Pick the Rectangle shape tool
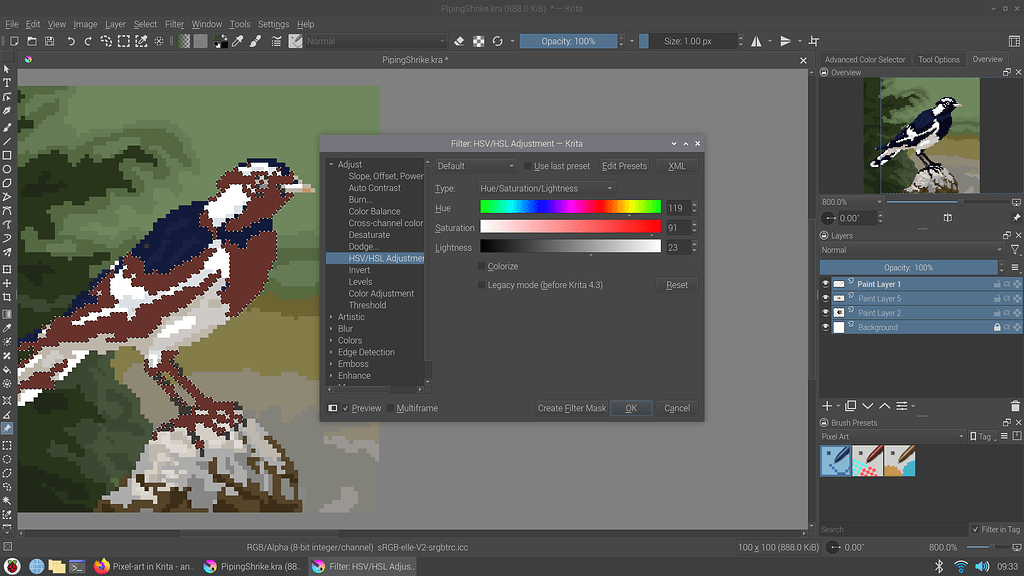Screen dimensions: 1024x576 pyautogui.click(x=7, y=155)
